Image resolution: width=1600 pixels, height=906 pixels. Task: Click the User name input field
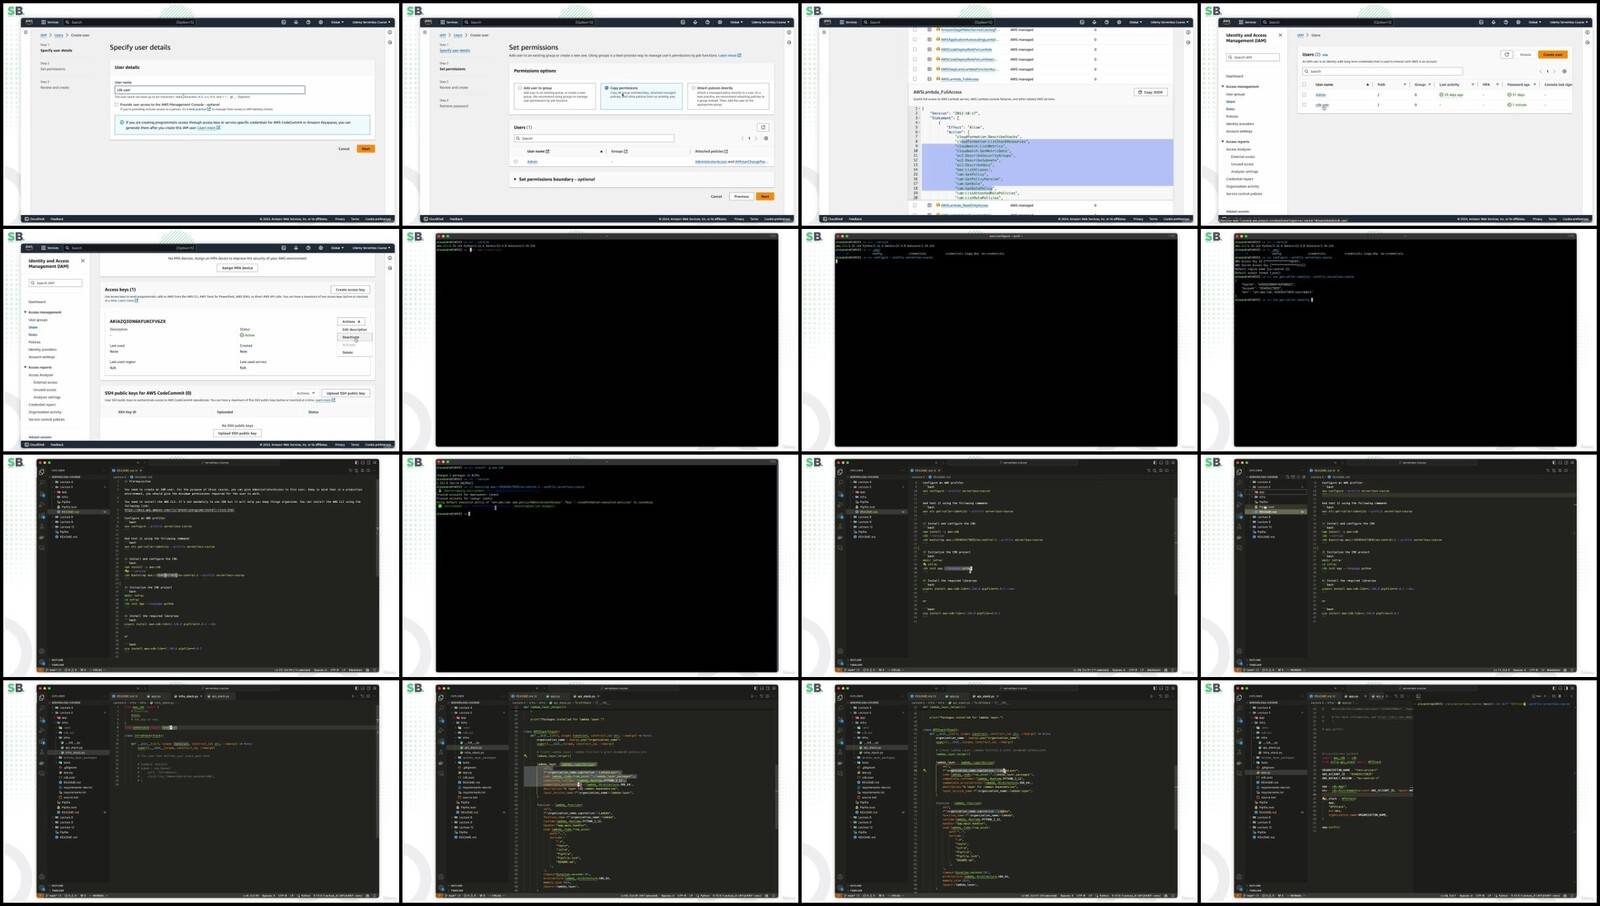click(x=210, y=89)
